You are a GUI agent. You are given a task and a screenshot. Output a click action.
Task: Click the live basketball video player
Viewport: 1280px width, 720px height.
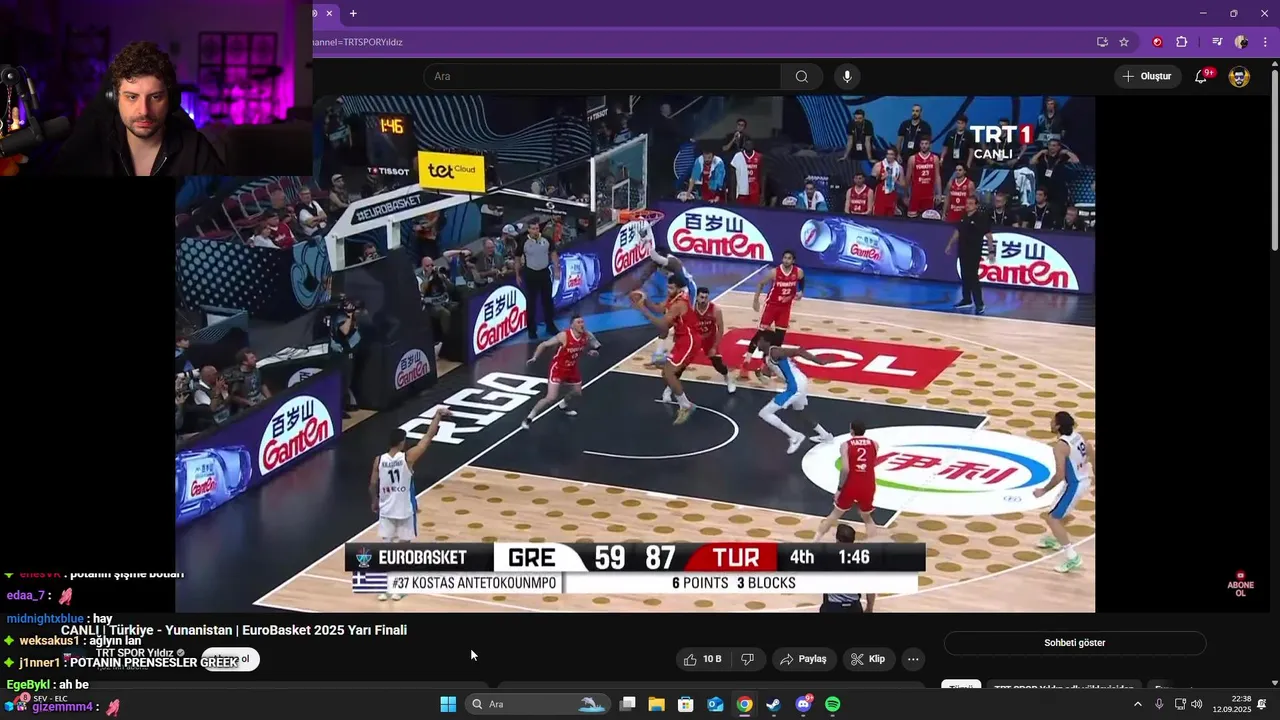635,354
